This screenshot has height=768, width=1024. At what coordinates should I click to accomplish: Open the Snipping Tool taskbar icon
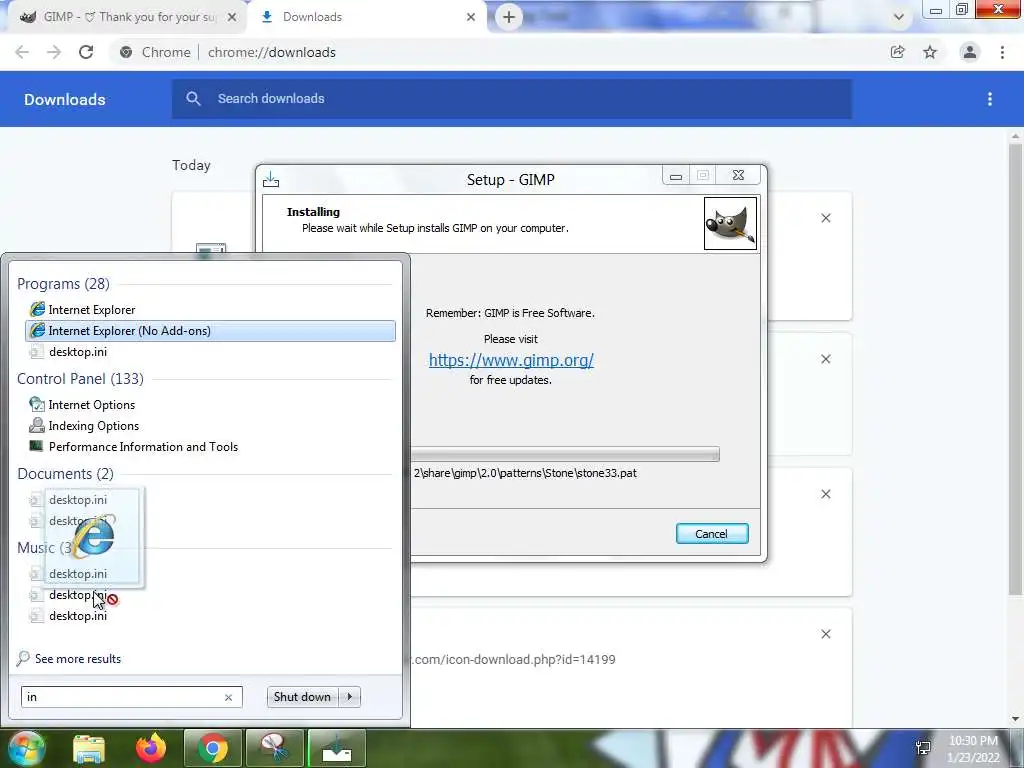(x=275, y=748)
